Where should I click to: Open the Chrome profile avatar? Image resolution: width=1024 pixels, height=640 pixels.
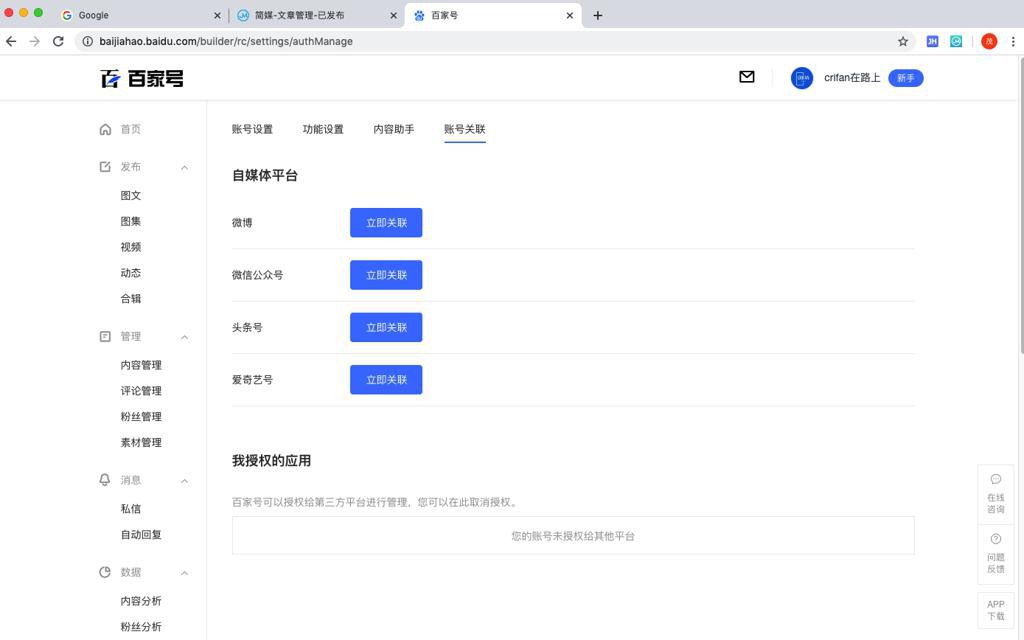989,41
